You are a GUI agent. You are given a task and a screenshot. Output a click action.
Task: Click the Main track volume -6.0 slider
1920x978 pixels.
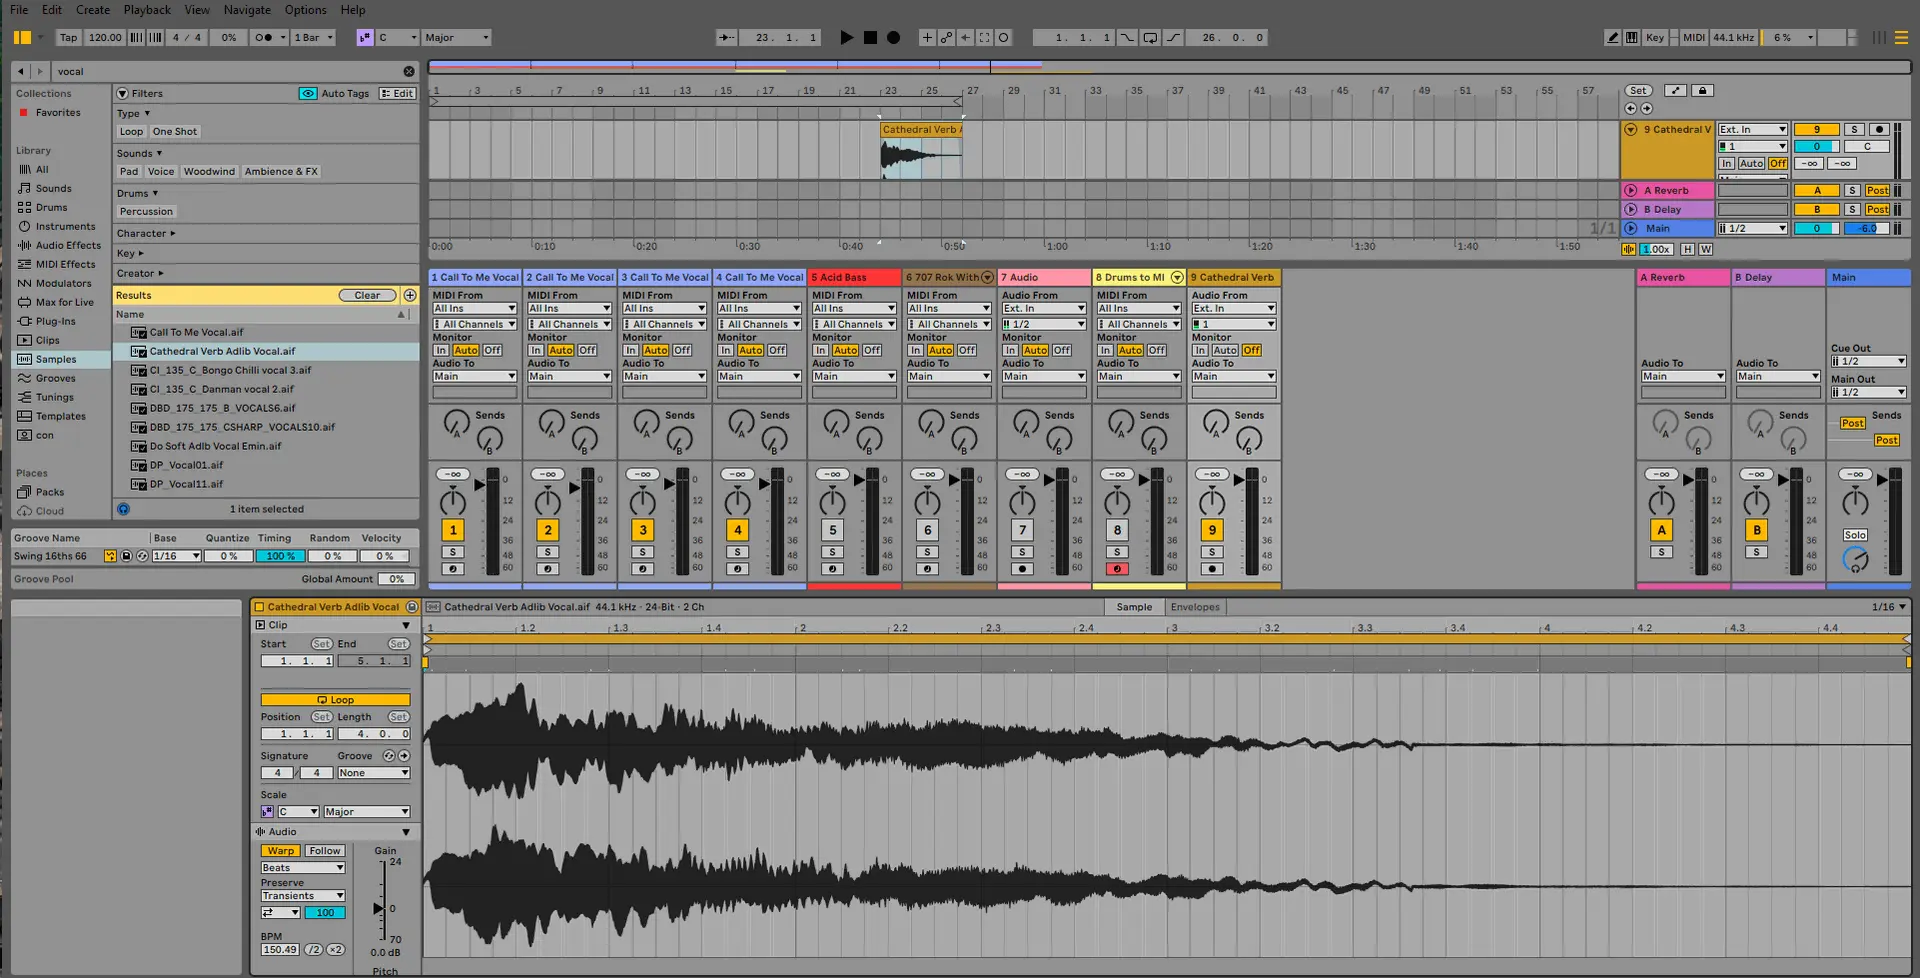point(1866,228)
